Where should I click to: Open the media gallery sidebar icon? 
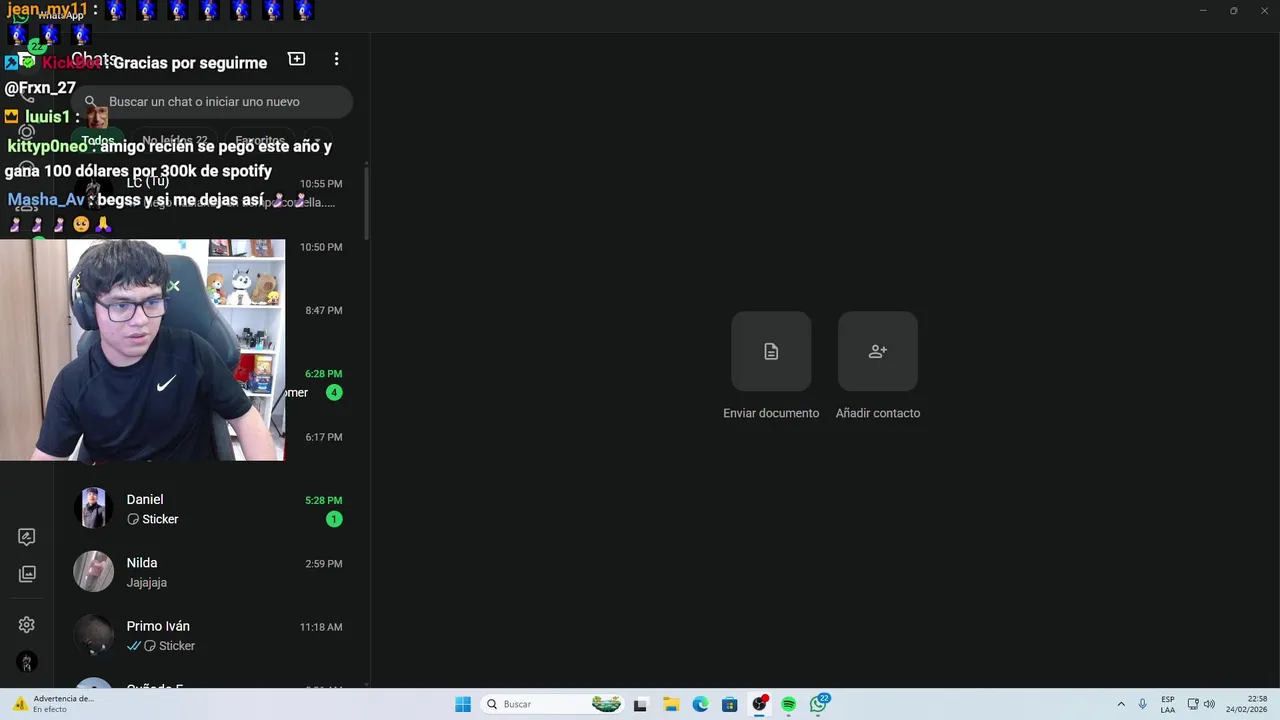pyautogui.click(x=27, y=574)
